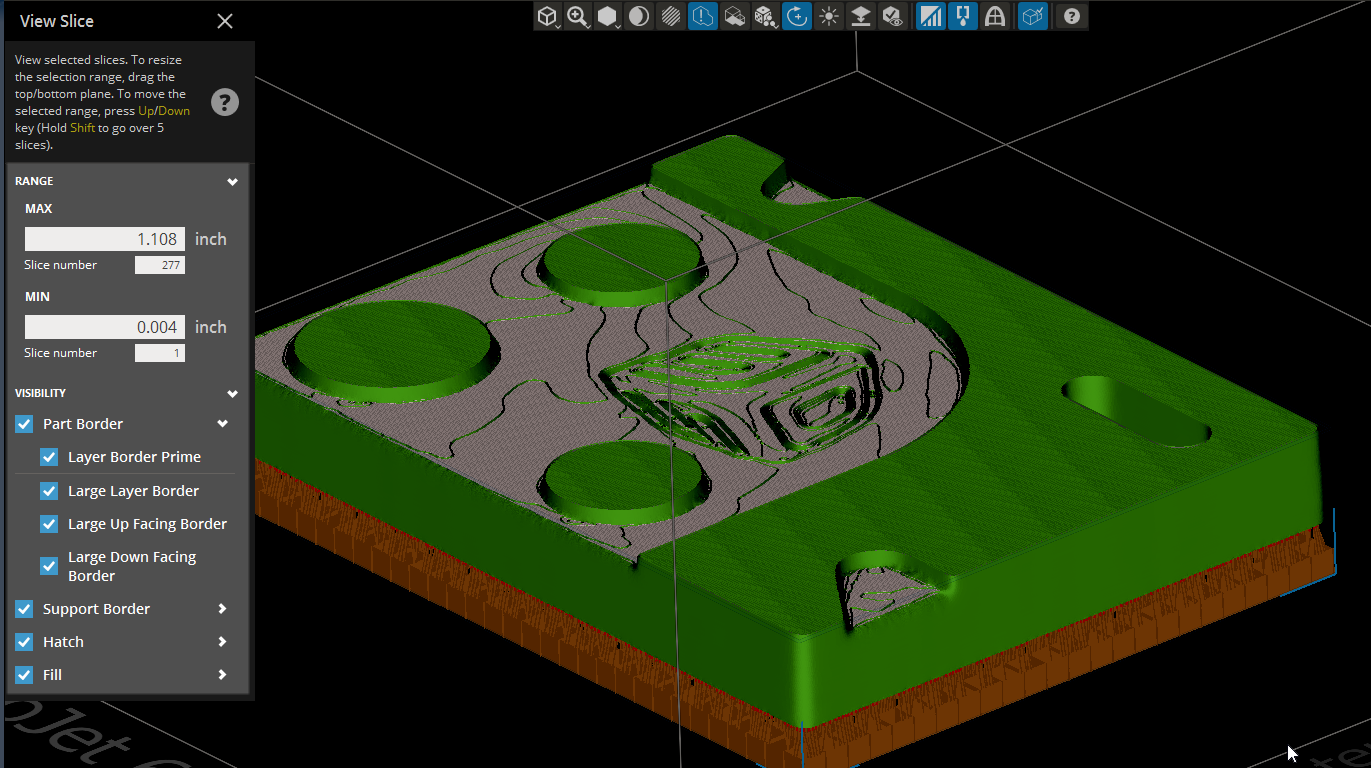Open the dice parts icon menu
1371x768 pixels.
pos(765,16)
